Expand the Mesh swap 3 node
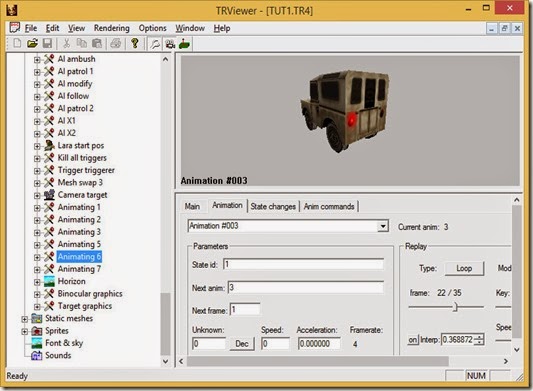Screen dimensions: 533x391 click(x=37, y=183)
